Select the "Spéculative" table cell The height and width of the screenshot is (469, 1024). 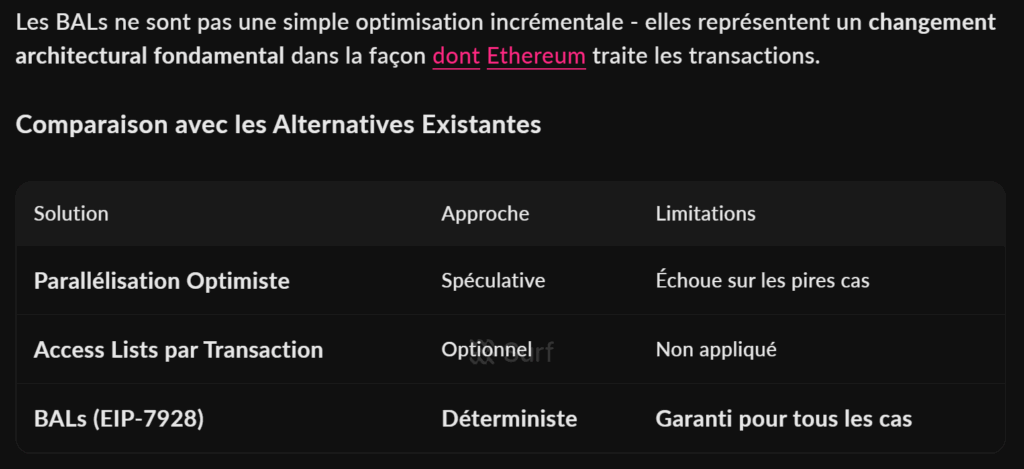click(493, 281)
